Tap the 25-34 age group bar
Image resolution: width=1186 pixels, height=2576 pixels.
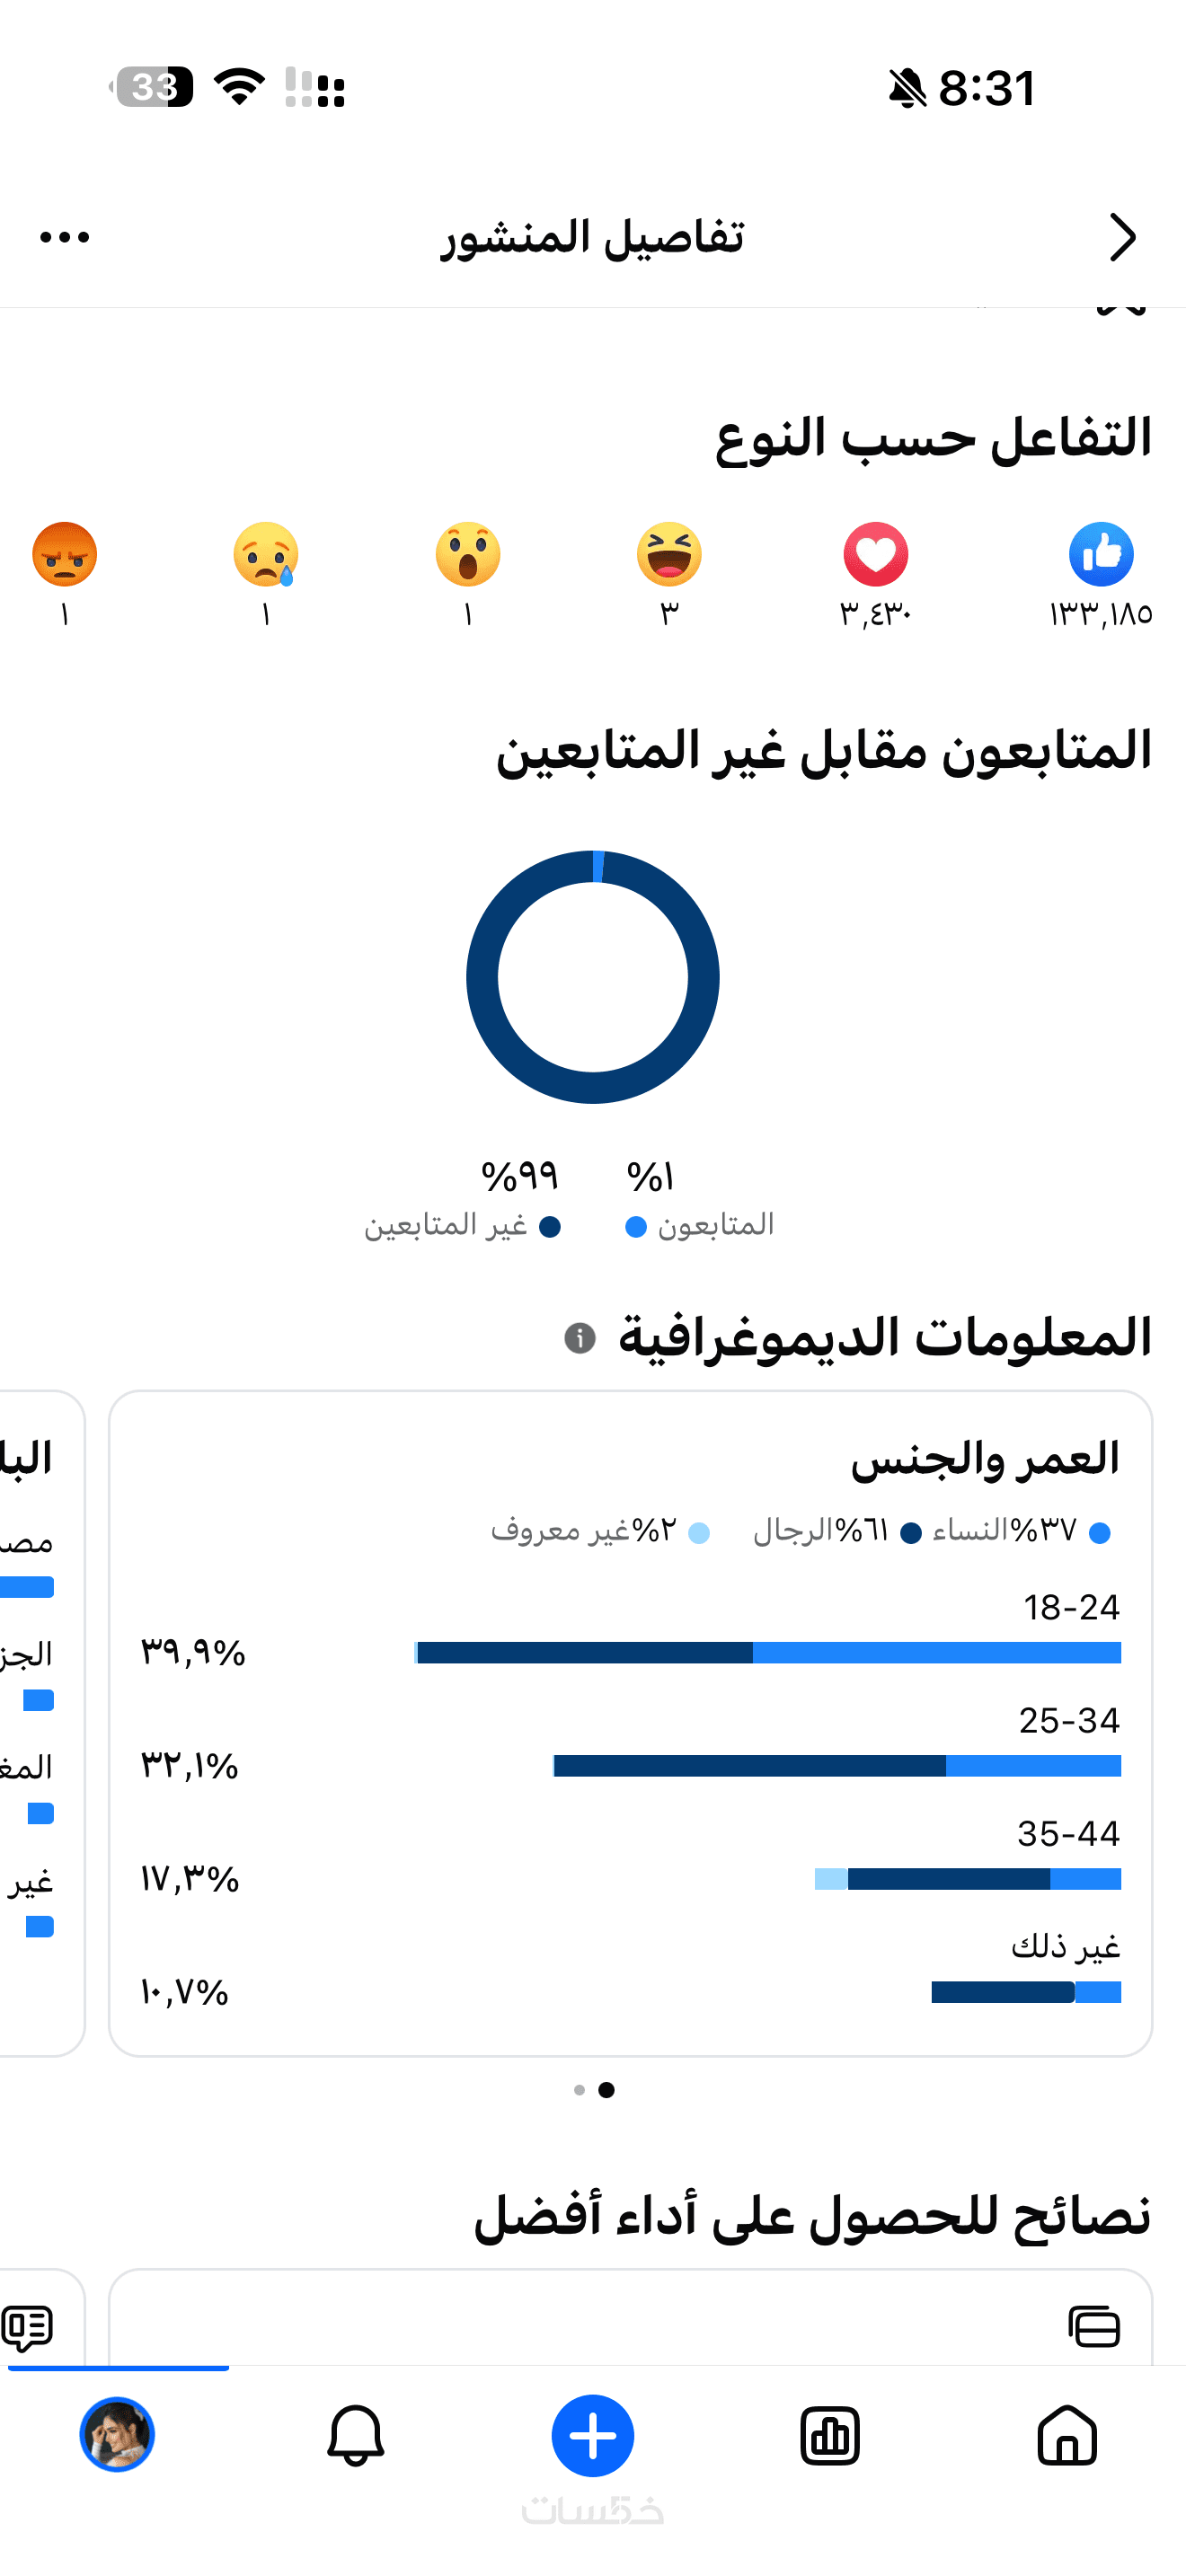point(836,1765)
